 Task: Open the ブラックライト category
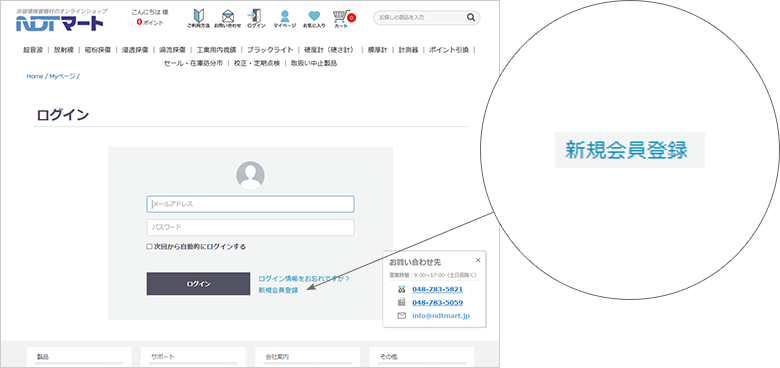(270, 50)
